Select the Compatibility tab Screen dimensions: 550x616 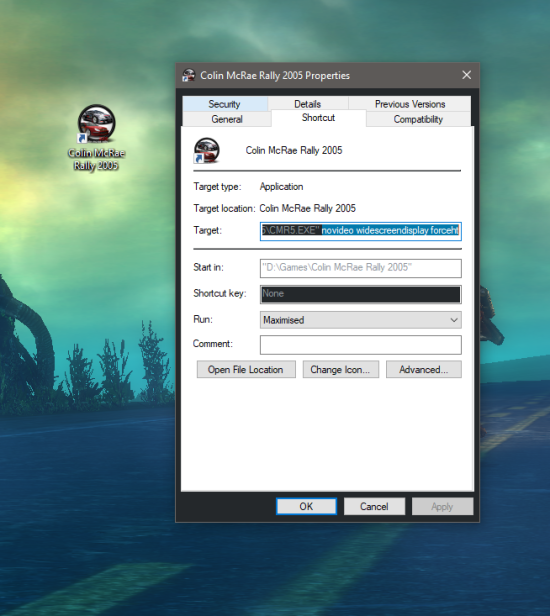coord(418,119)
